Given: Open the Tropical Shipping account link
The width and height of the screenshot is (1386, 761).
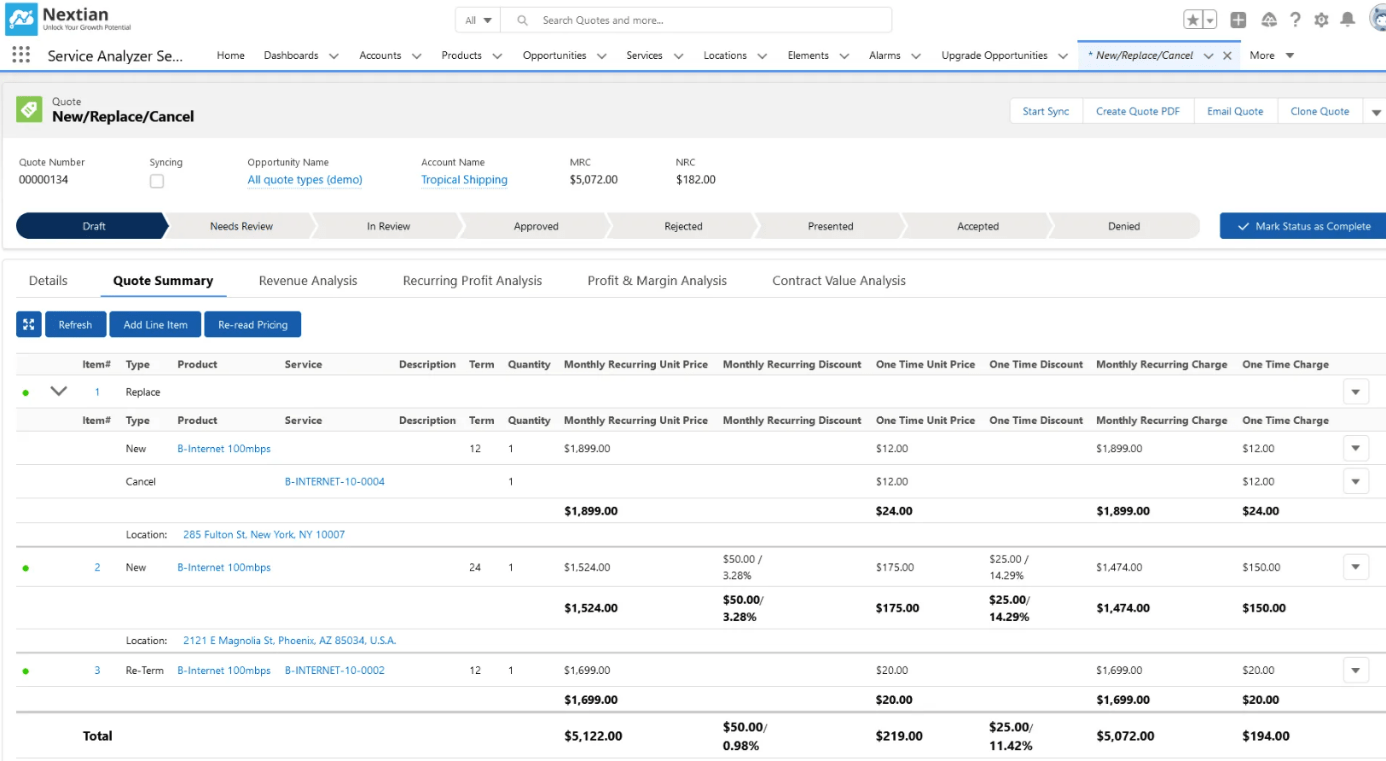Looking at the screenshot, I should [x=464, y=180].
